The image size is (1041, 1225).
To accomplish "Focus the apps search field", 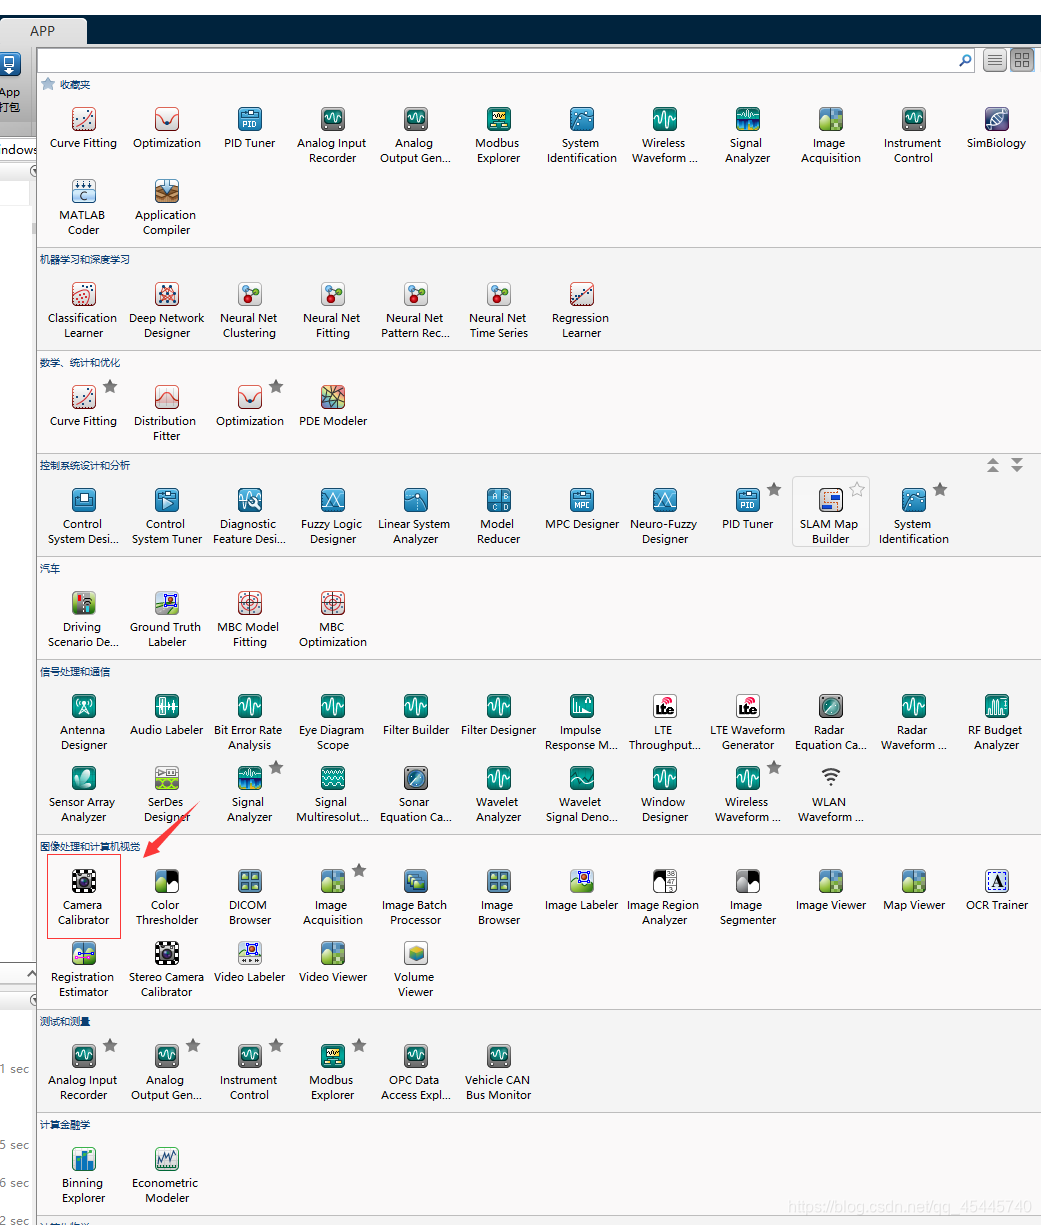I will pyautogui.click(x=497, y=60).
